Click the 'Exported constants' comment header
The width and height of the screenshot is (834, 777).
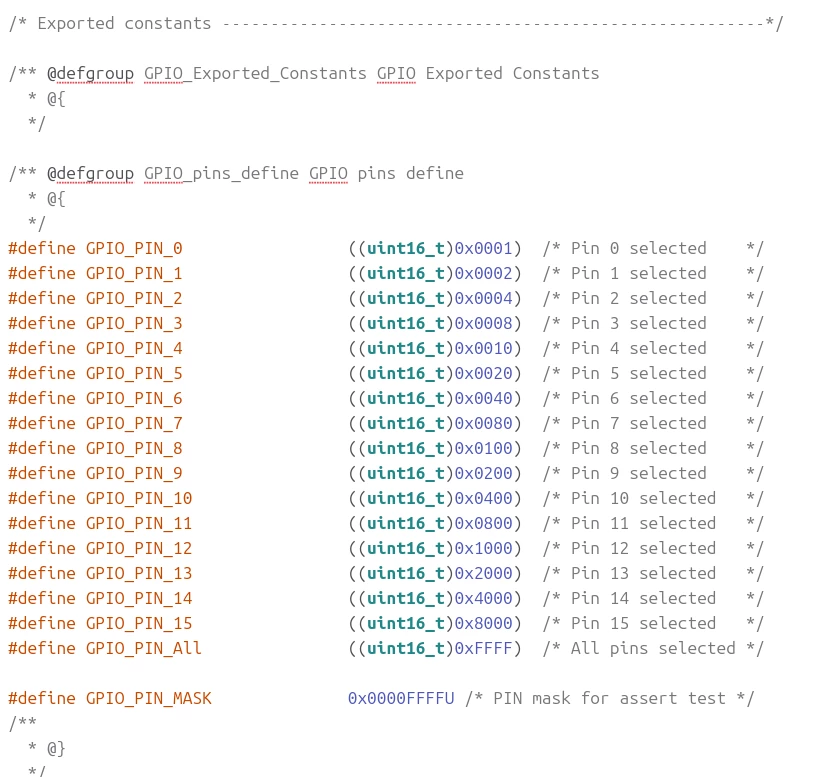point(124,23)
